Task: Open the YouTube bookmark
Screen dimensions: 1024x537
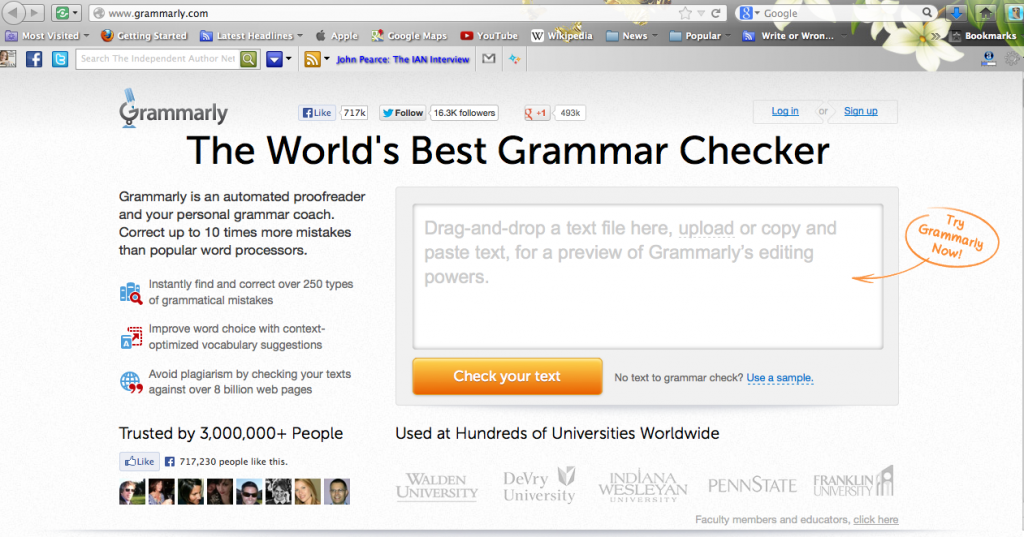Action: 489,36
